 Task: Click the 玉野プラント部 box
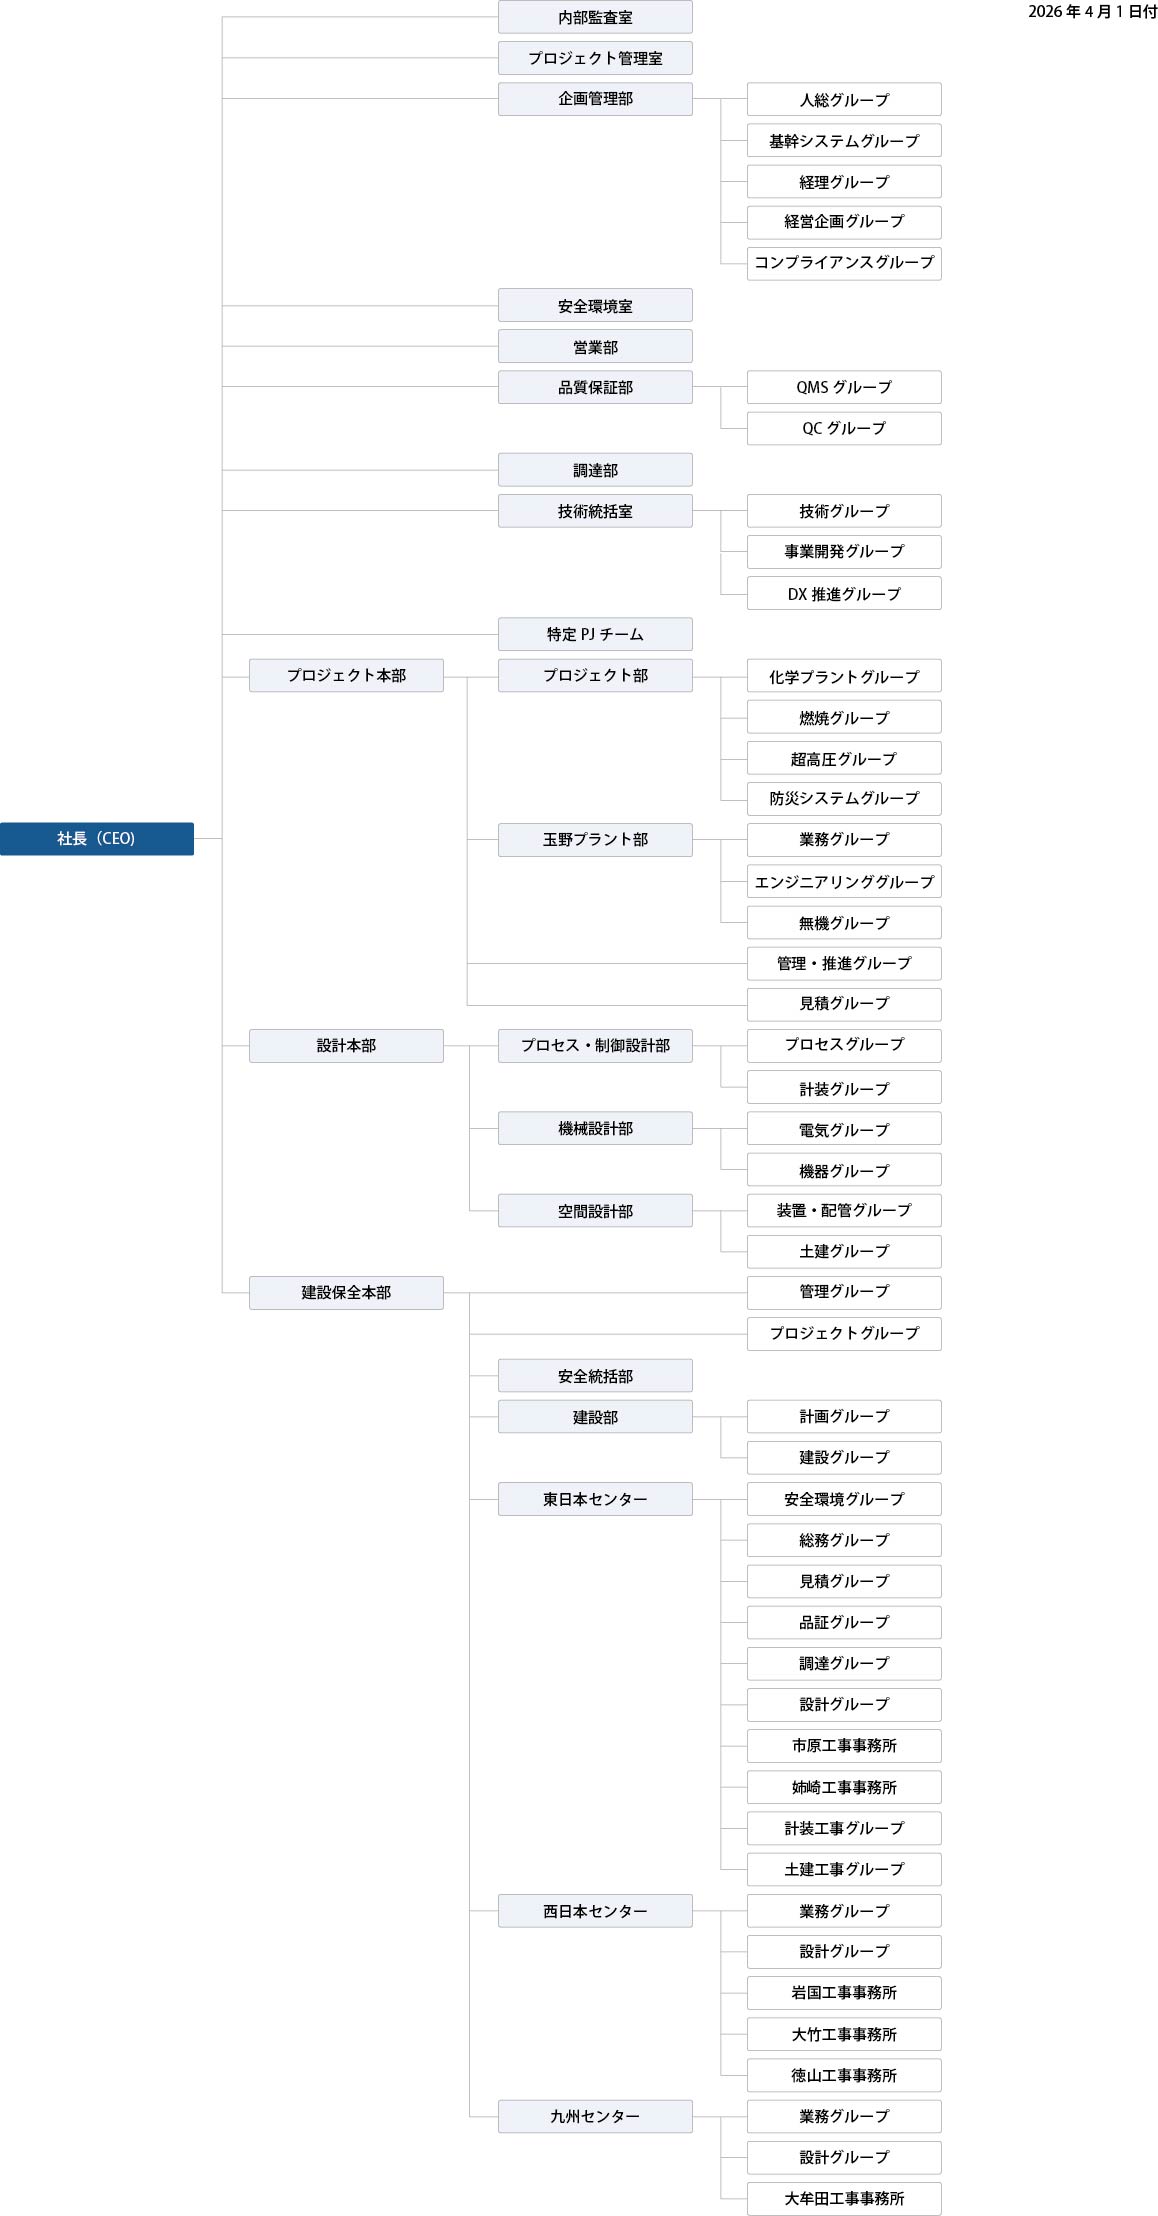[x=595, y=840]
